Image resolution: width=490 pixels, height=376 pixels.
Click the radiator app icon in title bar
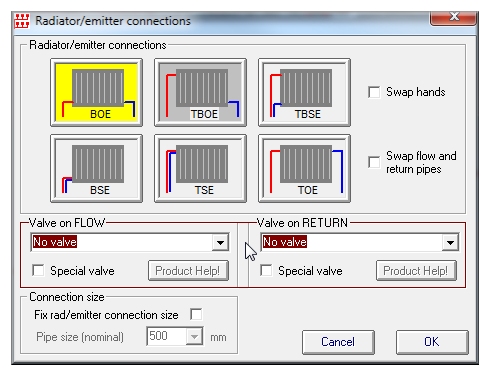22,21
